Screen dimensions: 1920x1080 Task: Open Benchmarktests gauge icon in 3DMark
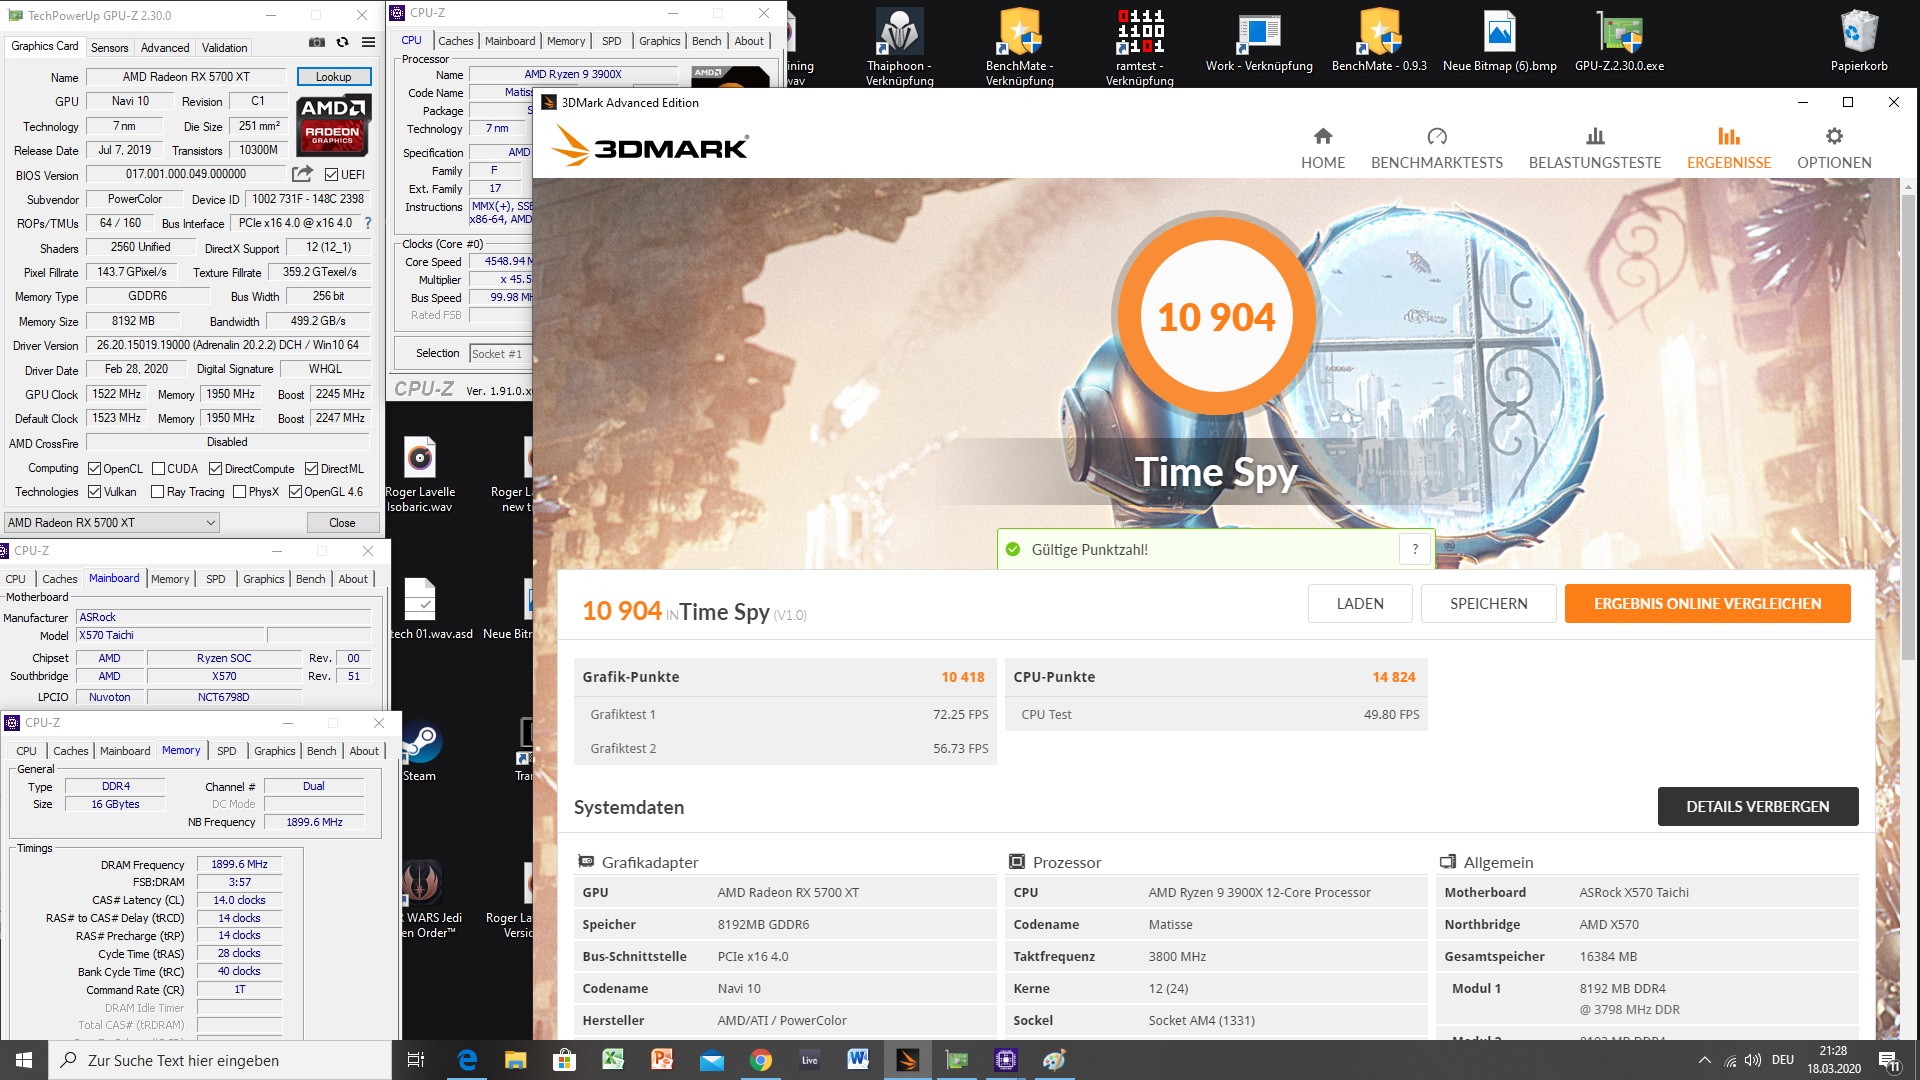(x=1436, y=136)
